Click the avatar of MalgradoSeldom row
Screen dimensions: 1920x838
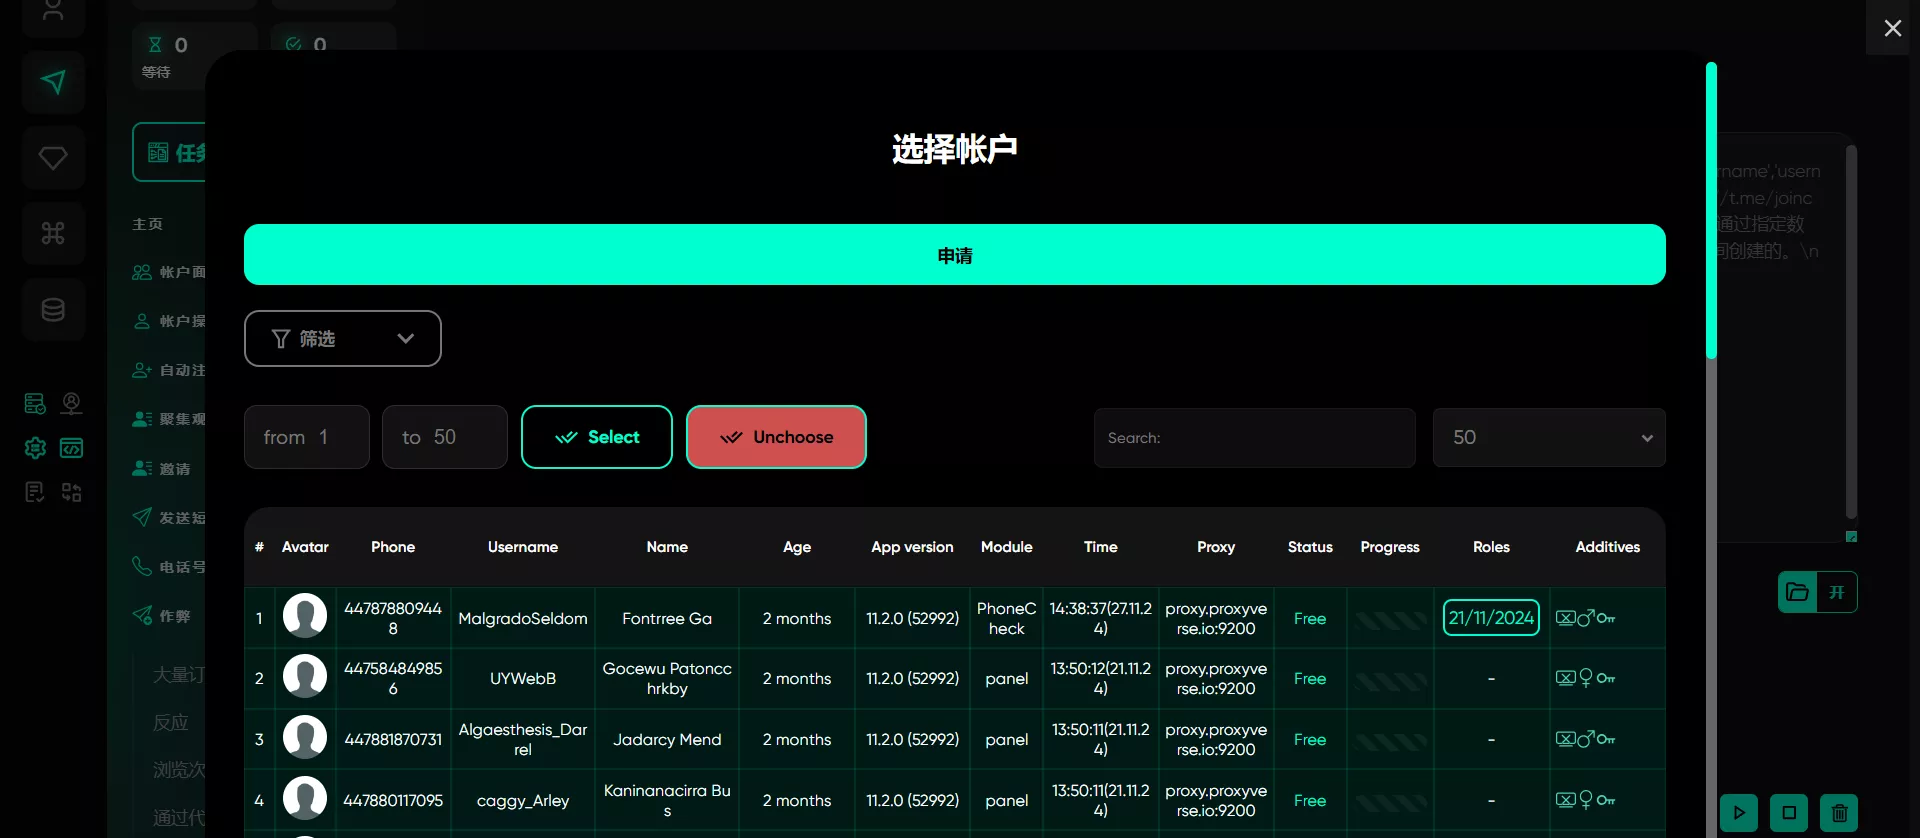(305, 616)
